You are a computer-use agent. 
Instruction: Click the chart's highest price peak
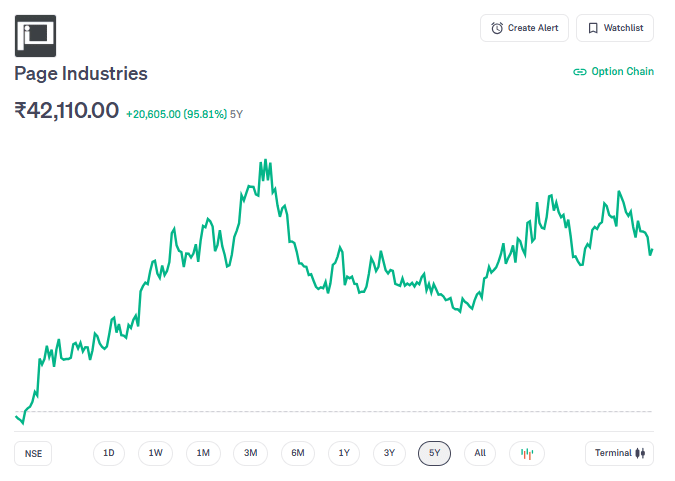coord(267,160)
